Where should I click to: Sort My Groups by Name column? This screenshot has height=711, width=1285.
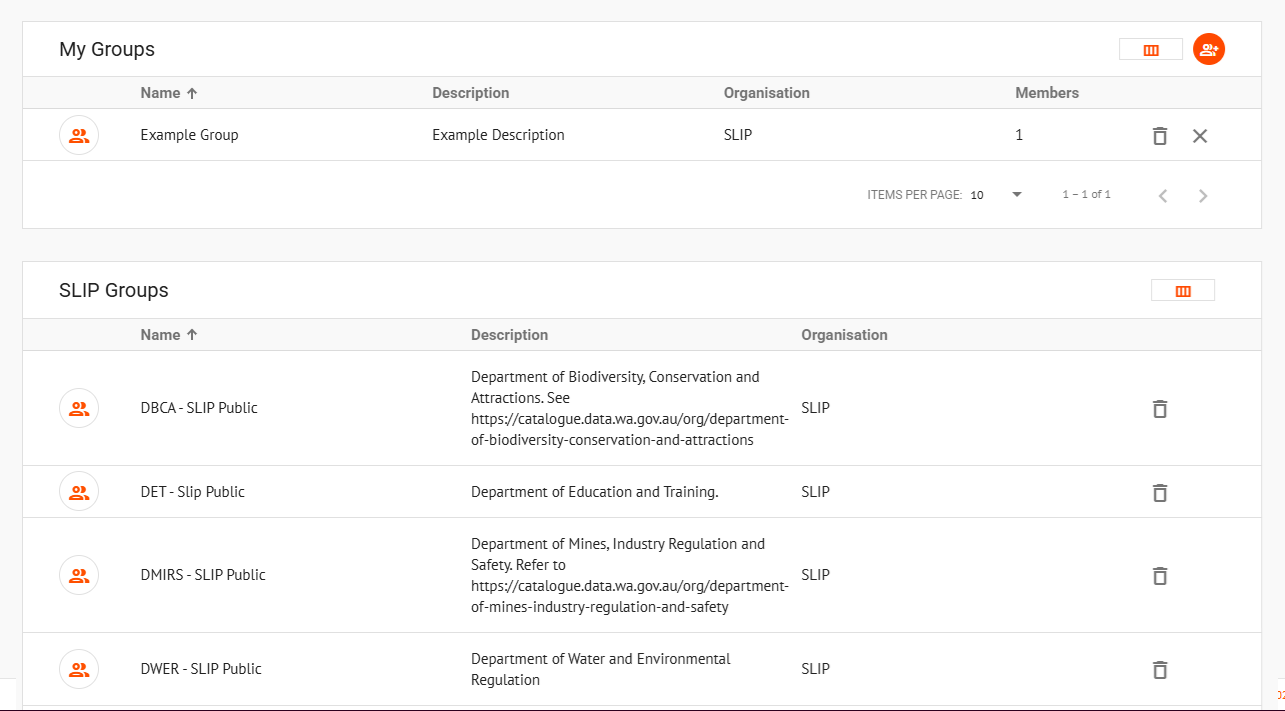click(169, 93)
